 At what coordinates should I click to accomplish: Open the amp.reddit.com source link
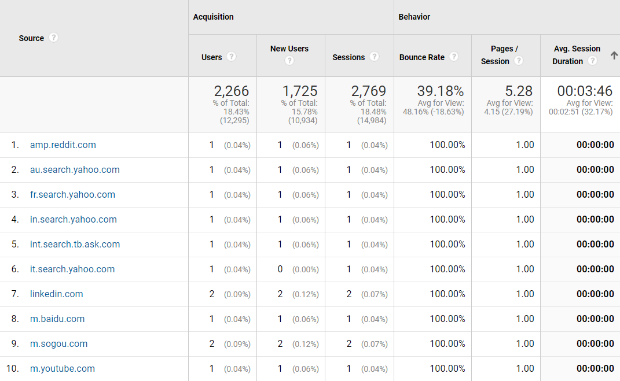pos(63,145)
